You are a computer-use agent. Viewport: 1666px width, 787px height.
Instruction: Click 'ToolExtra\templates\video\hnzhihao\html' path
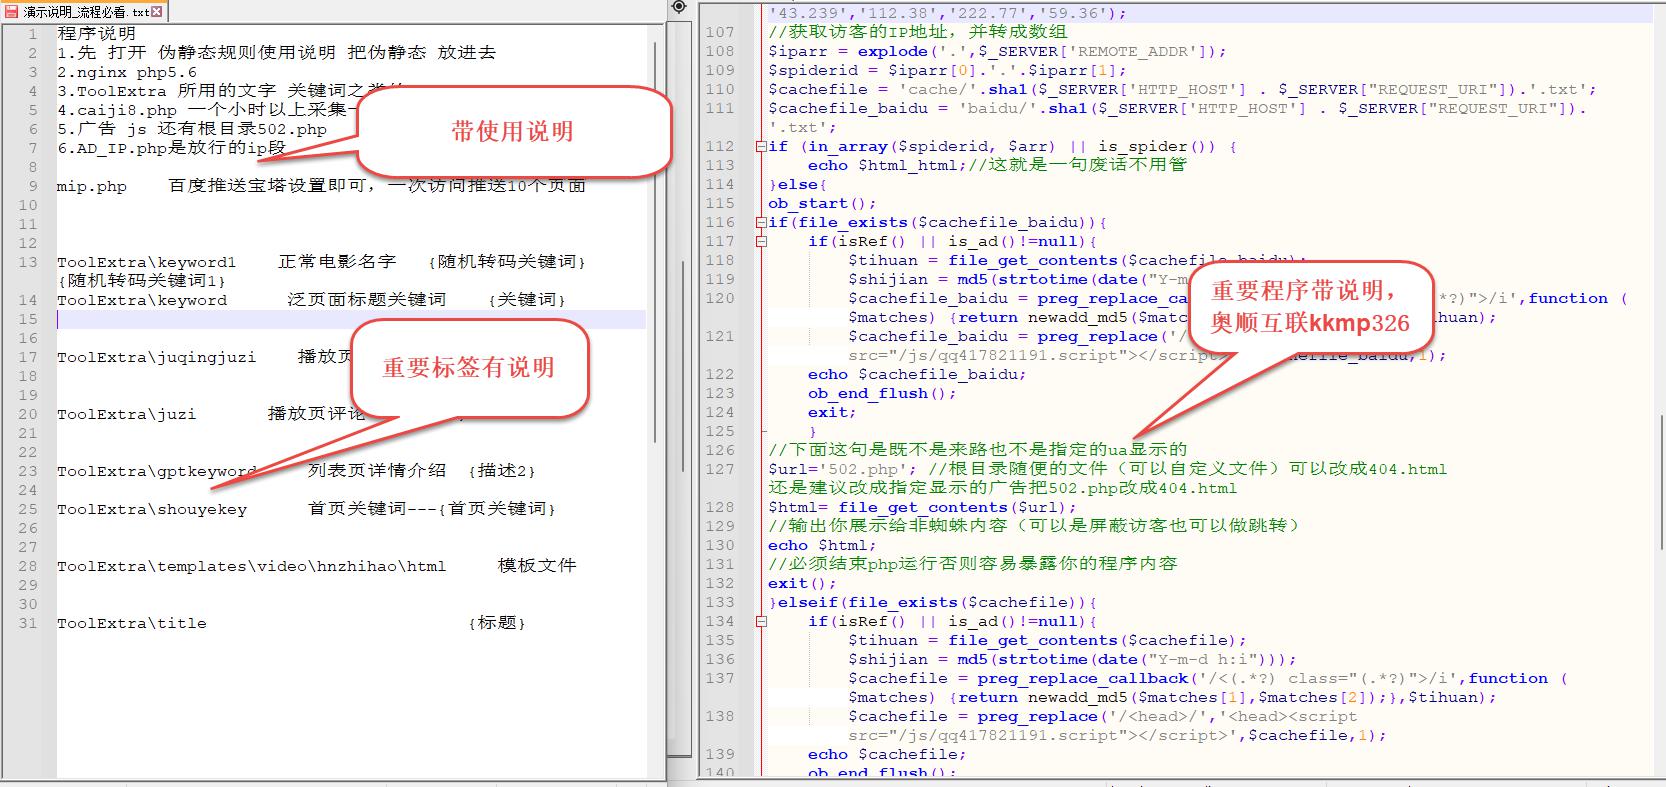point(252,566)
